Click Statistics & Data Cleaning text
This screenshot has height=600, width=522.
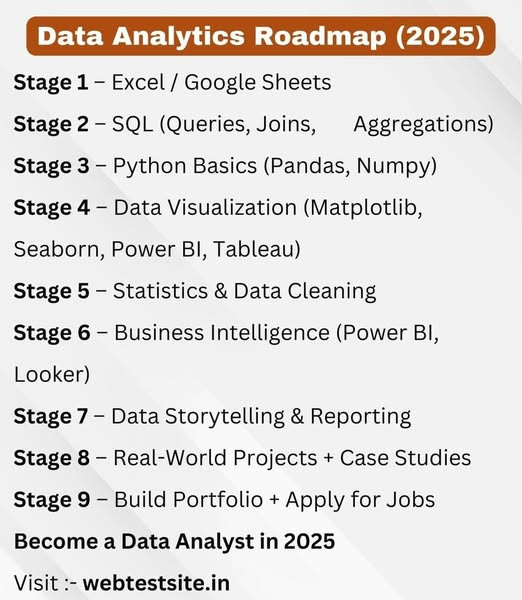pos(245,291)
